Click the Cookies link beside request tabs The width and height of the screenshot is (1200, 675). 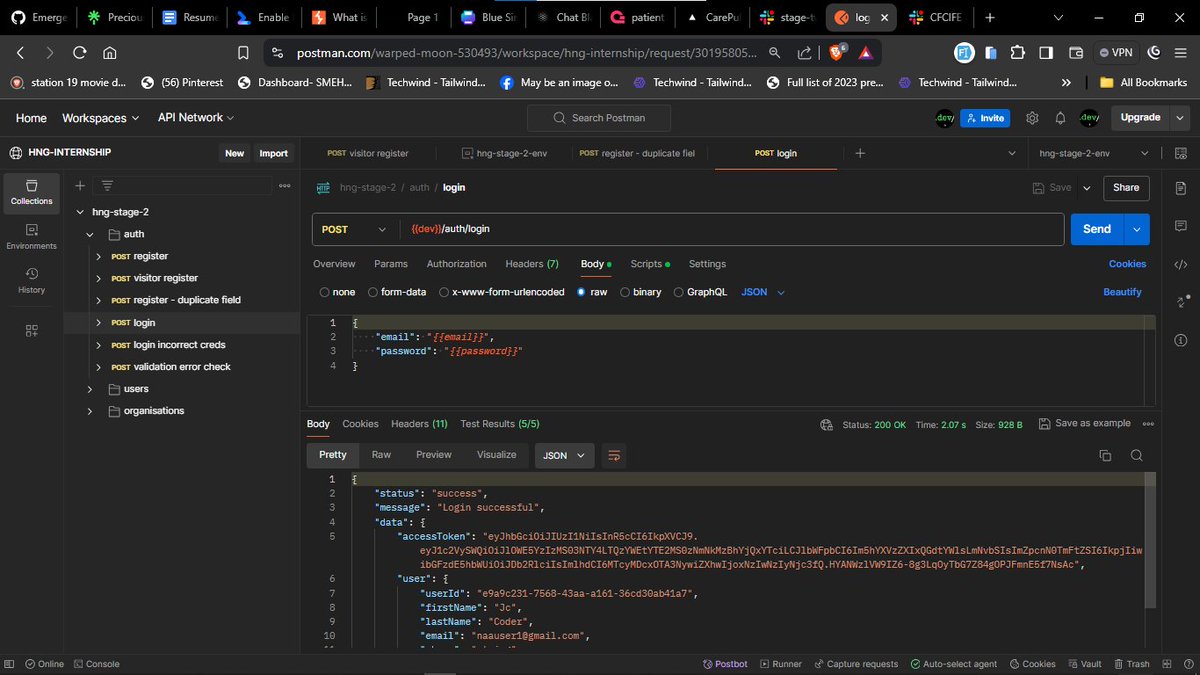tap(1127, 264)
